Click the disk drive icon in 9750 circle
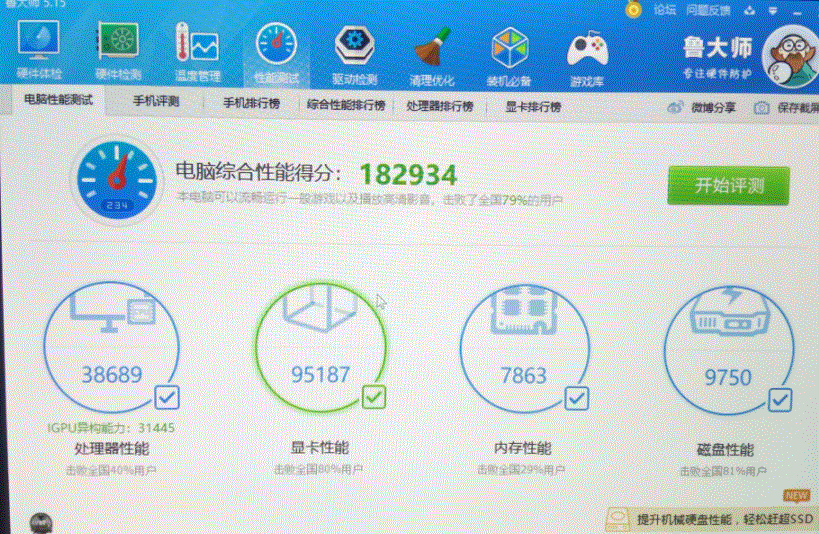The width and height of the screenshot is (819, 534). tap(730, 312)
